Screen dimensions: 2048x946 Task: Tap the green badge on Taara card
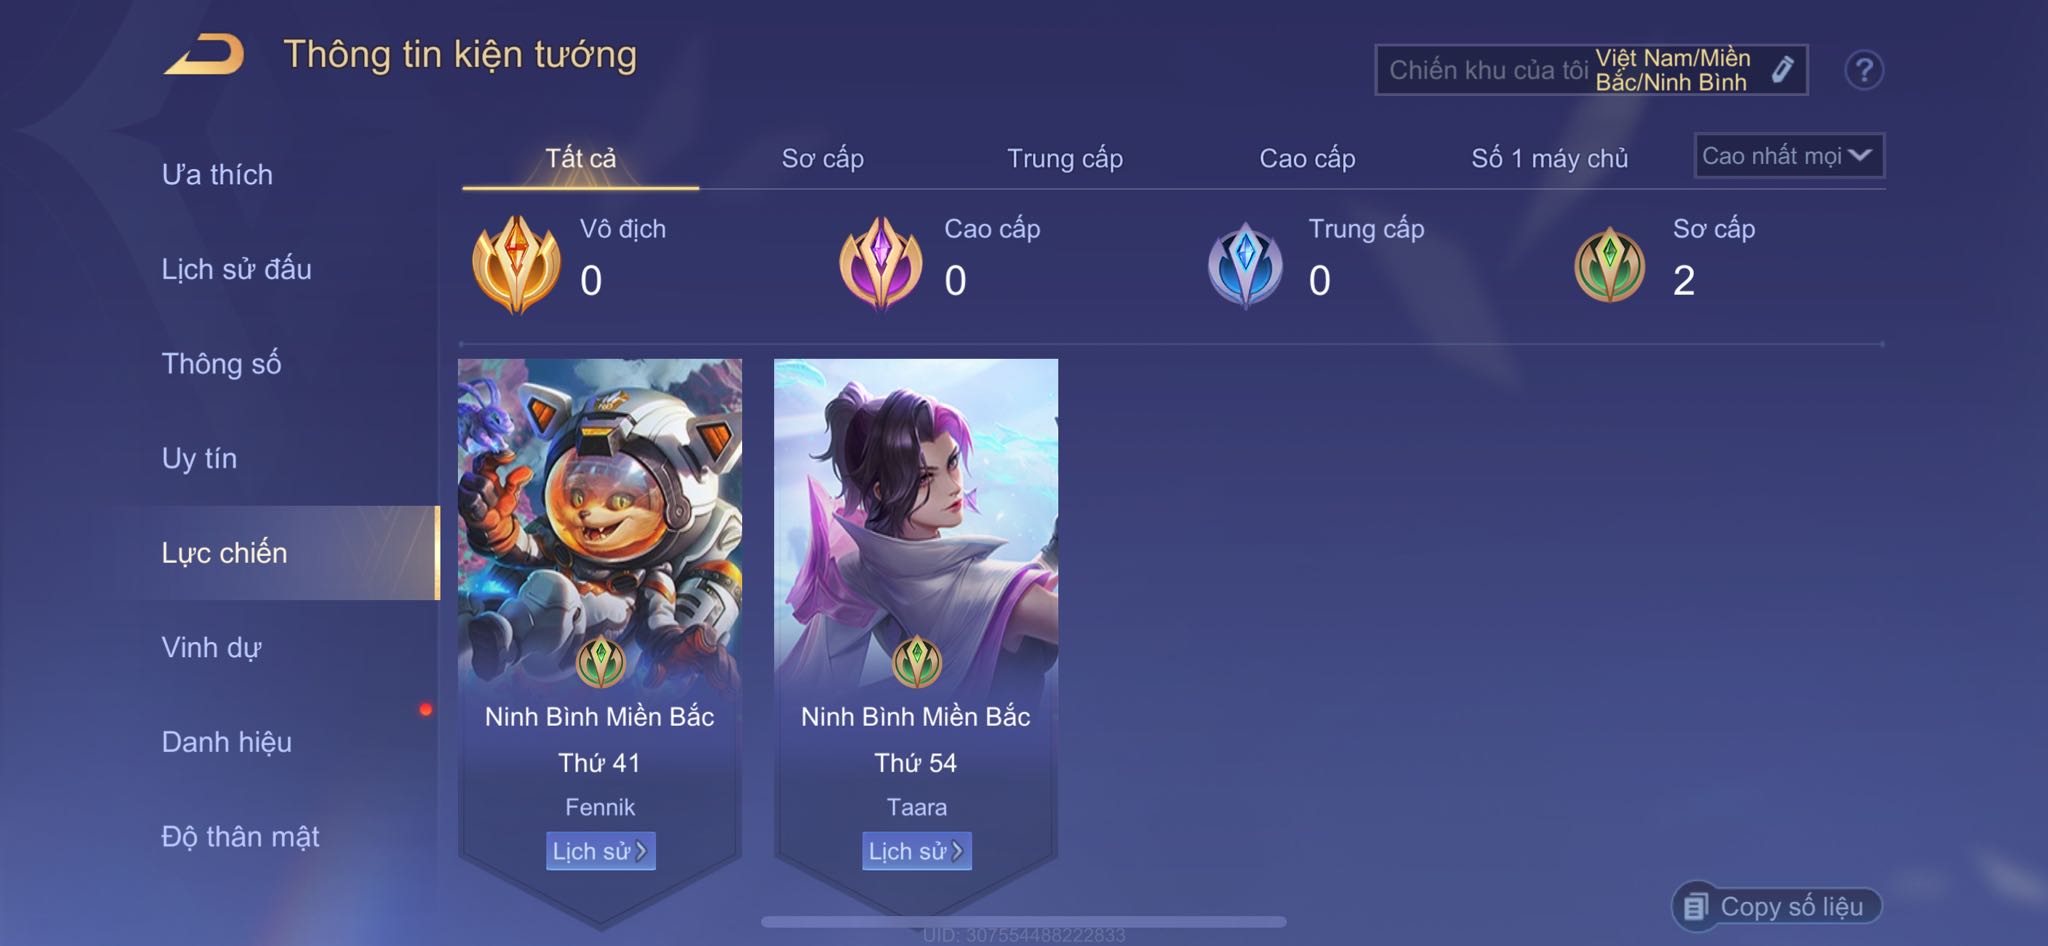tap(917, 661)
